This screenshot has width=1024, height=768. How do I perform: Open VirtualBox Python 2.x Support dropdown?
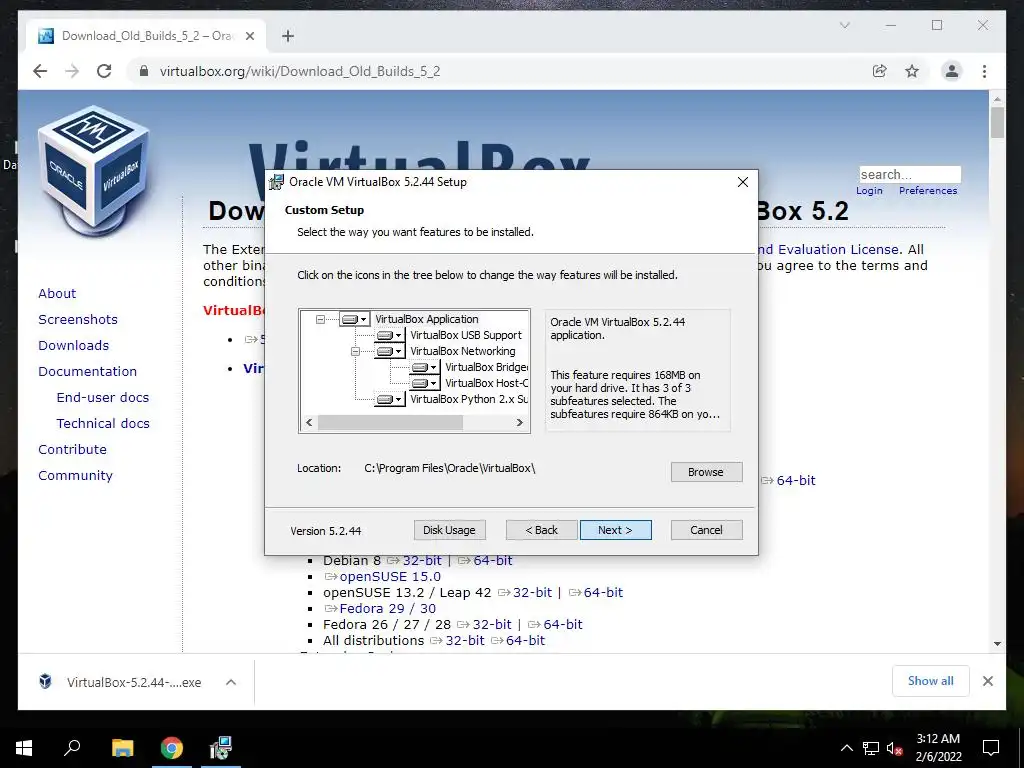click(389, 399)
